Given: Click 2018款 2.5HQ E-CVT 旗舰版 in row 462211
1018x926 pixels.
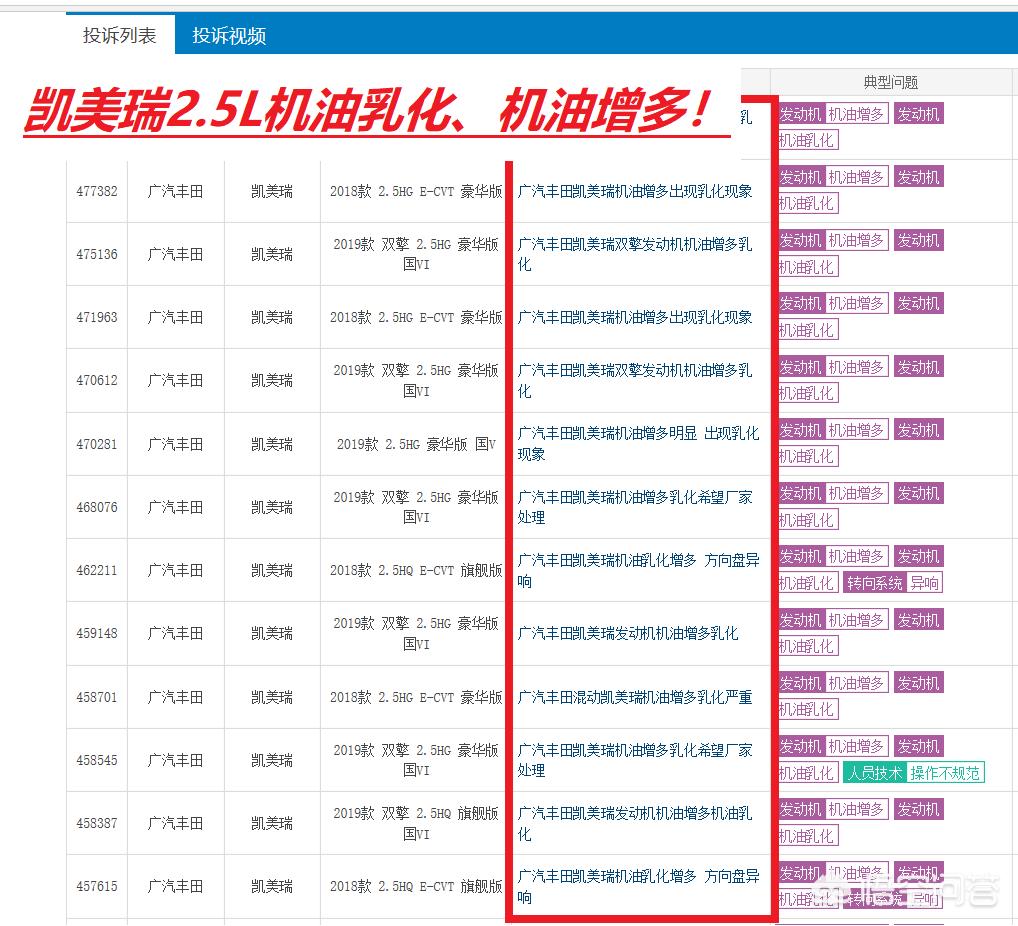Looking at the screenshot, I should (416, 571).
